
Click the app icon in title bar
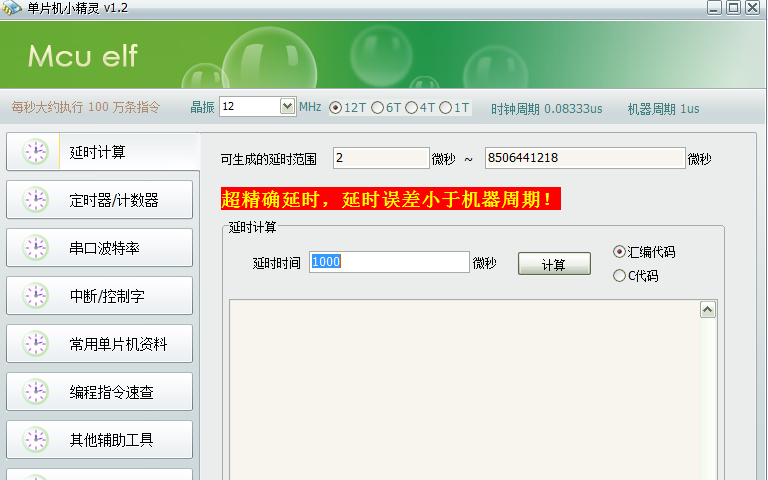tap(11, 8)
